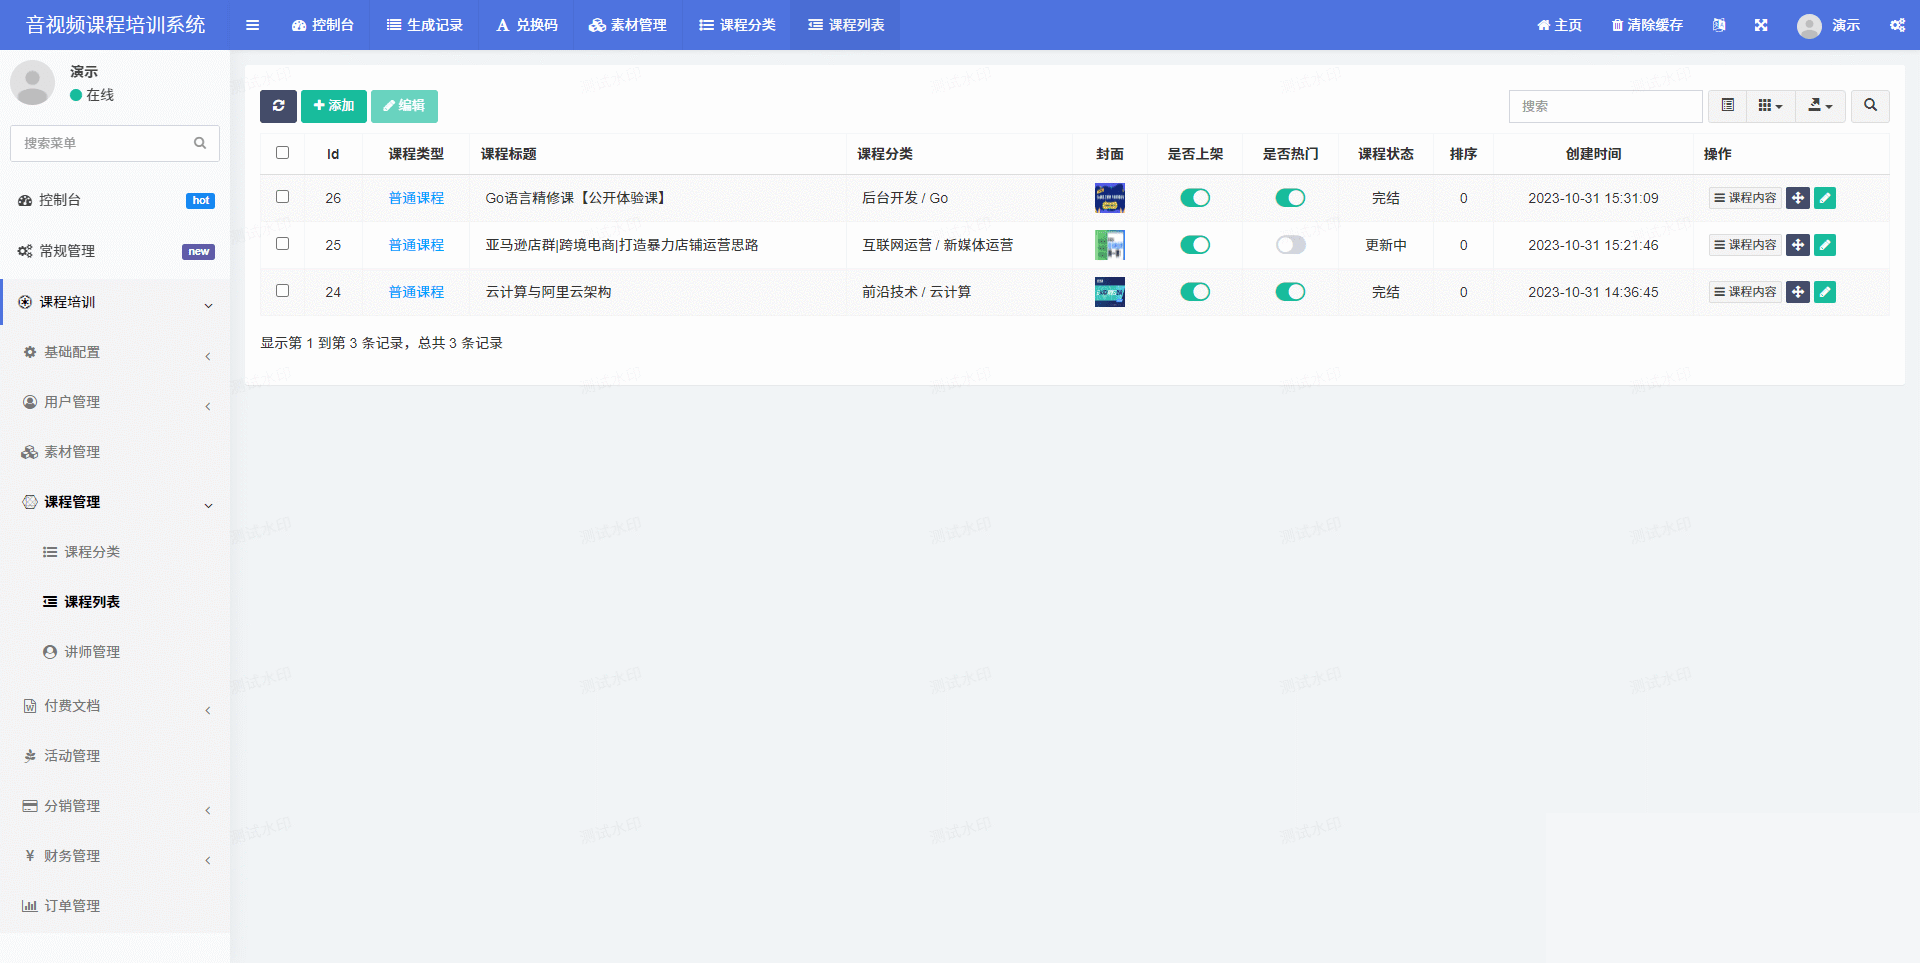Open 讲师管理 sidebar submenu item
The width and height of the screenshot is (1920, 963).
click(x=115, y=652)
